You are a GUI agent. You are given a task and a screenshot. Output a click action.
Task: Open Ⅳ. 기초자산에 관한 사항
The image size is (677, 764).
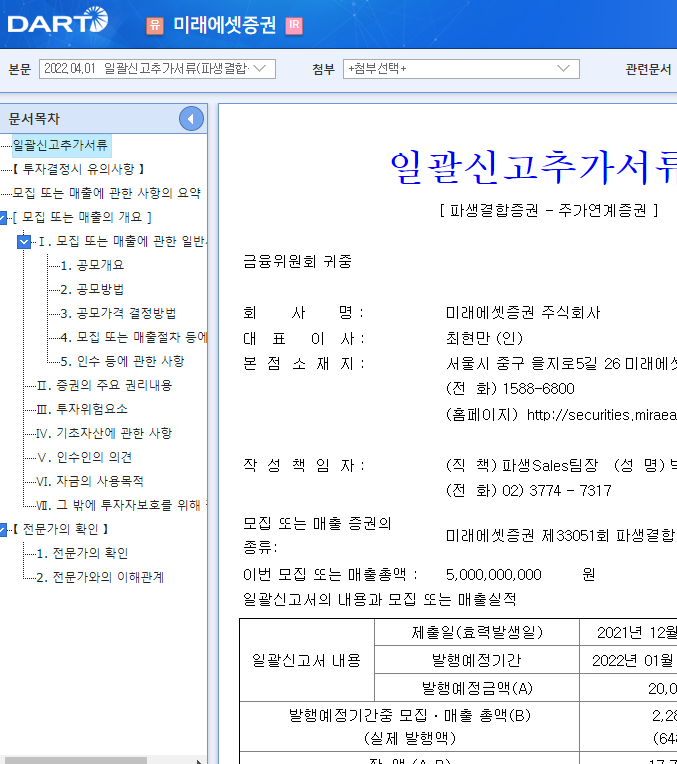pyautogui.click(x=104, y=433)
